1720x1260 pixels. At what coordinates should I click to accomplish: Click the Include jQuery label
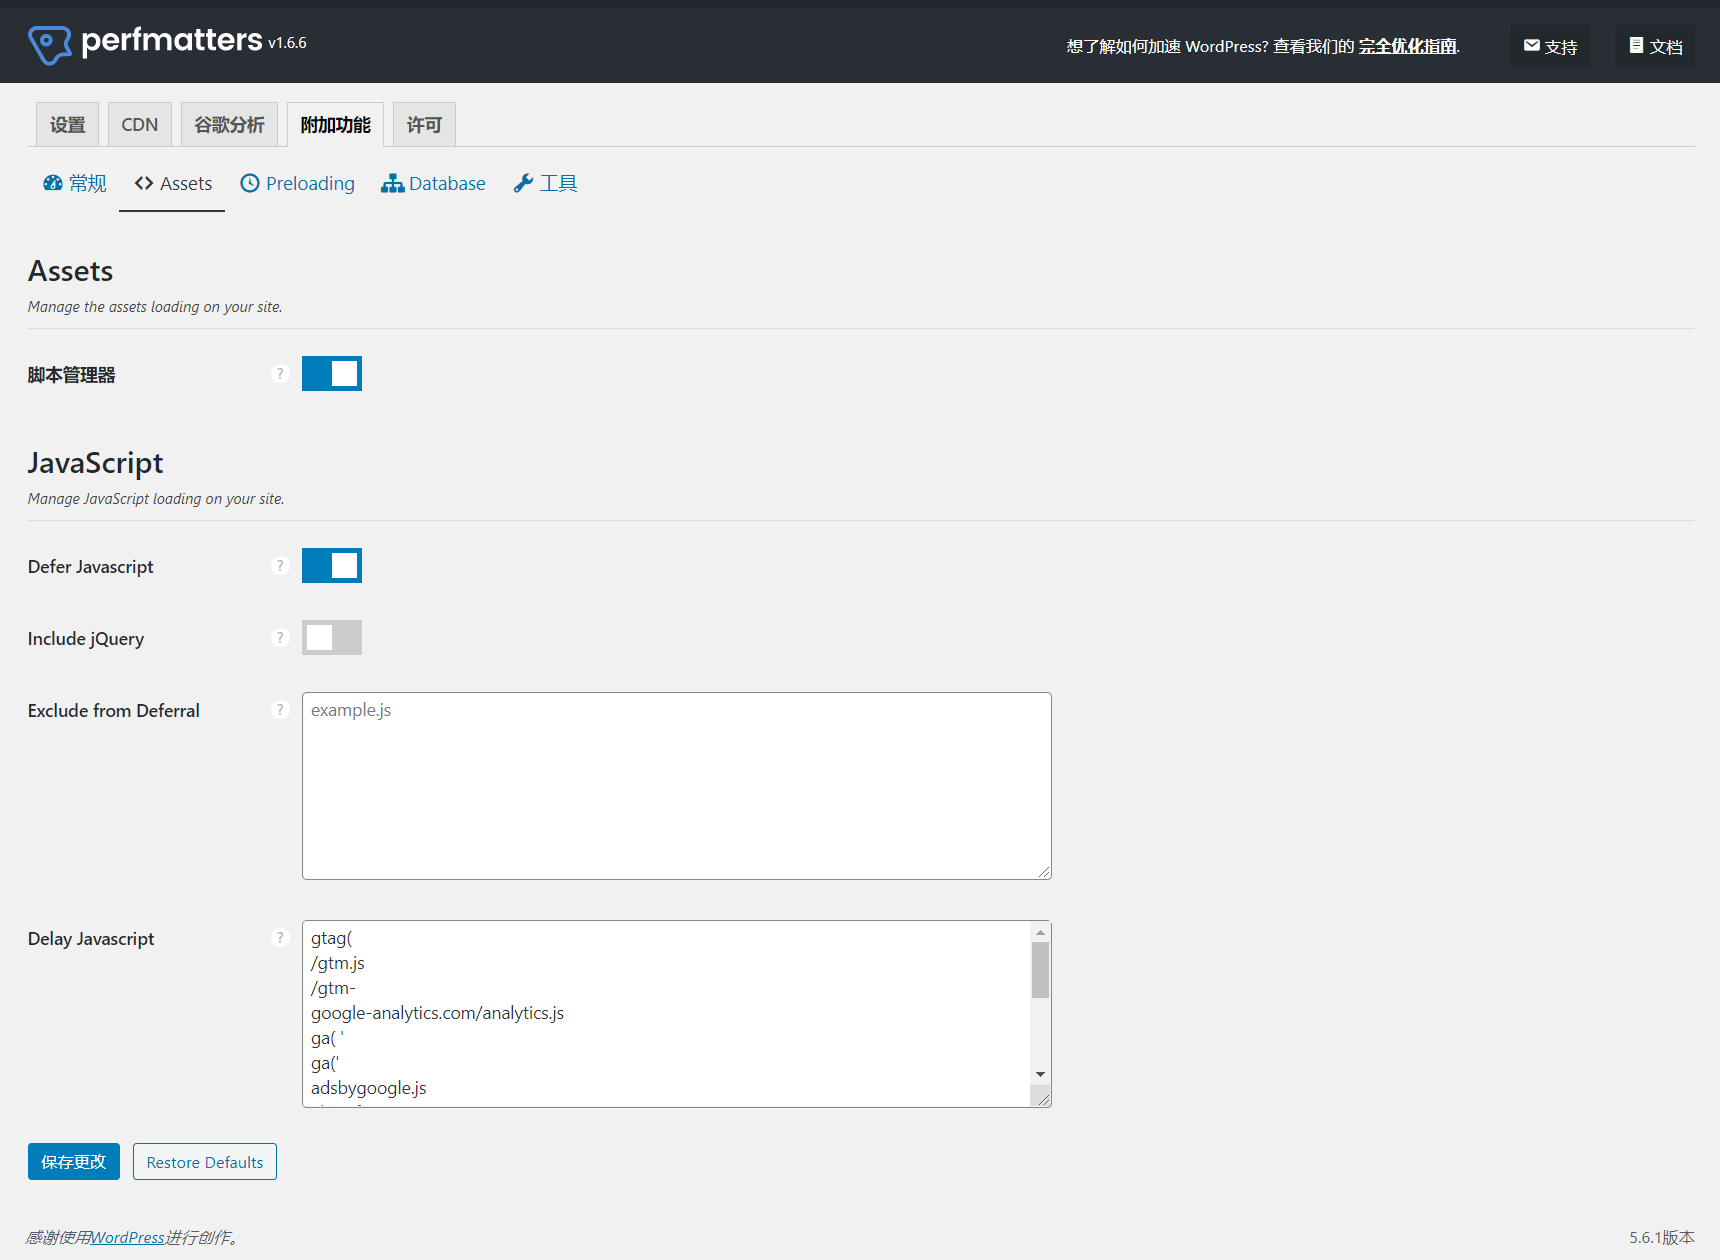pyautogui.click(x=86, y=639)
